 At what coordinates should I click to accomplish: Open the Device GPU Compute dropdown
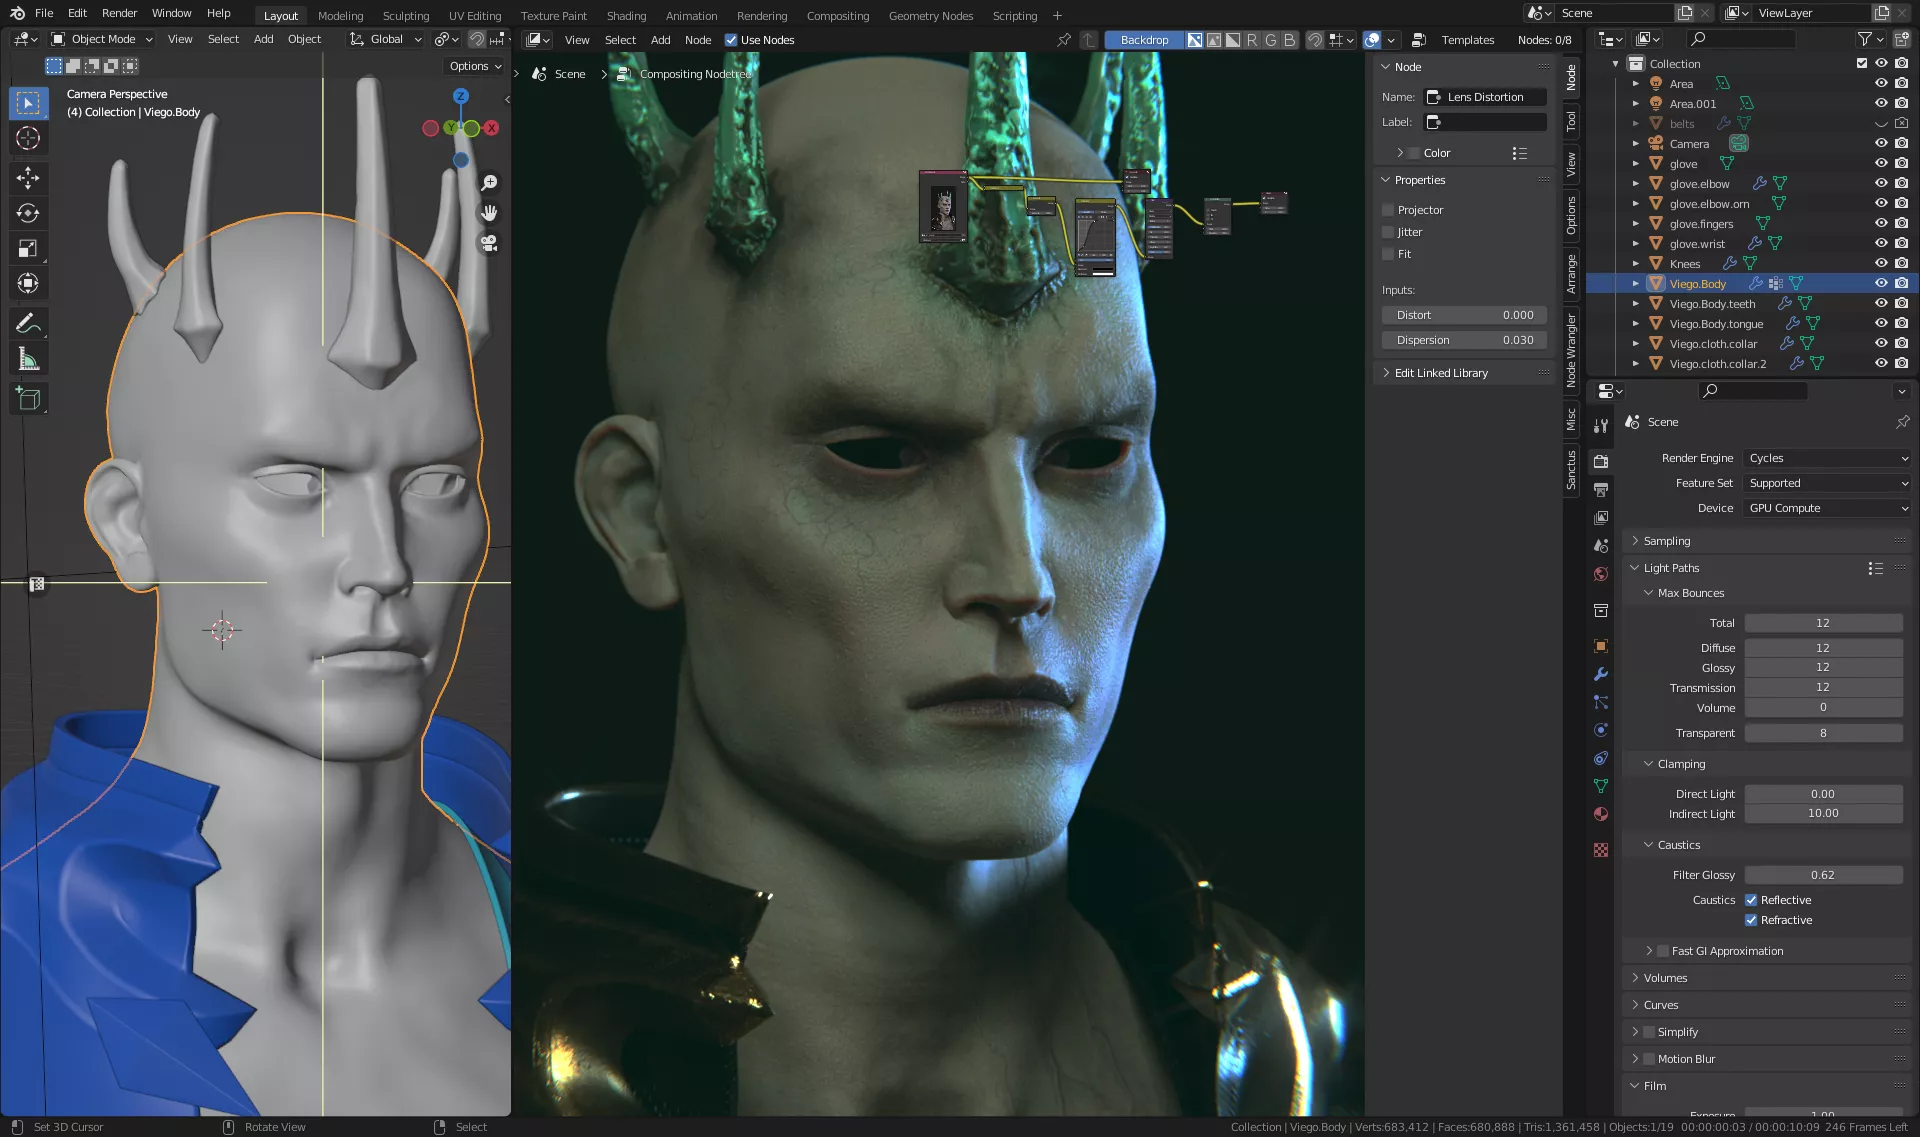pos(1827,508)
